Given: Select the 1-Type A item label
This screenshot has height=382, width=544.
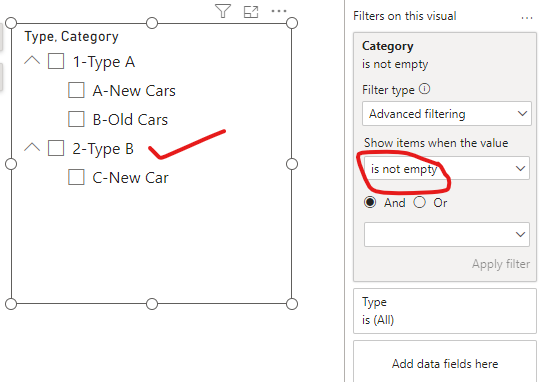Looking at the screenshot, I should coord(104,62).
